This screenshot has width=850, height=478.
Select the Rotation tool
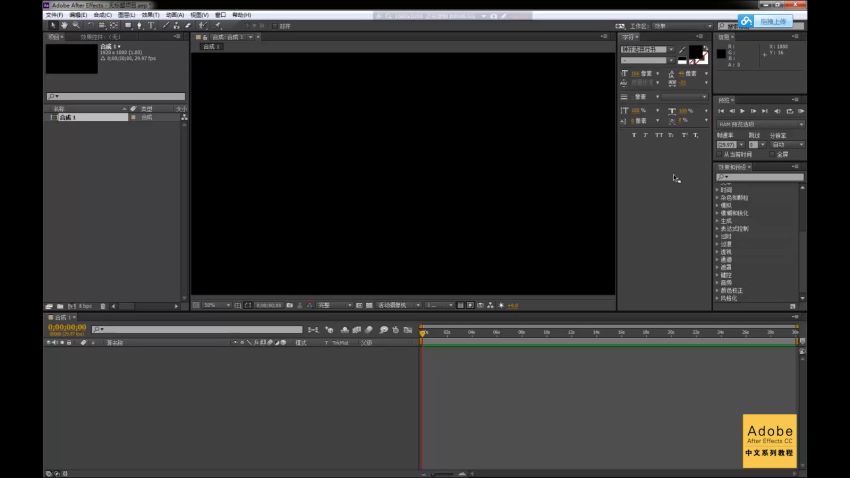click(x=90, y=25)
